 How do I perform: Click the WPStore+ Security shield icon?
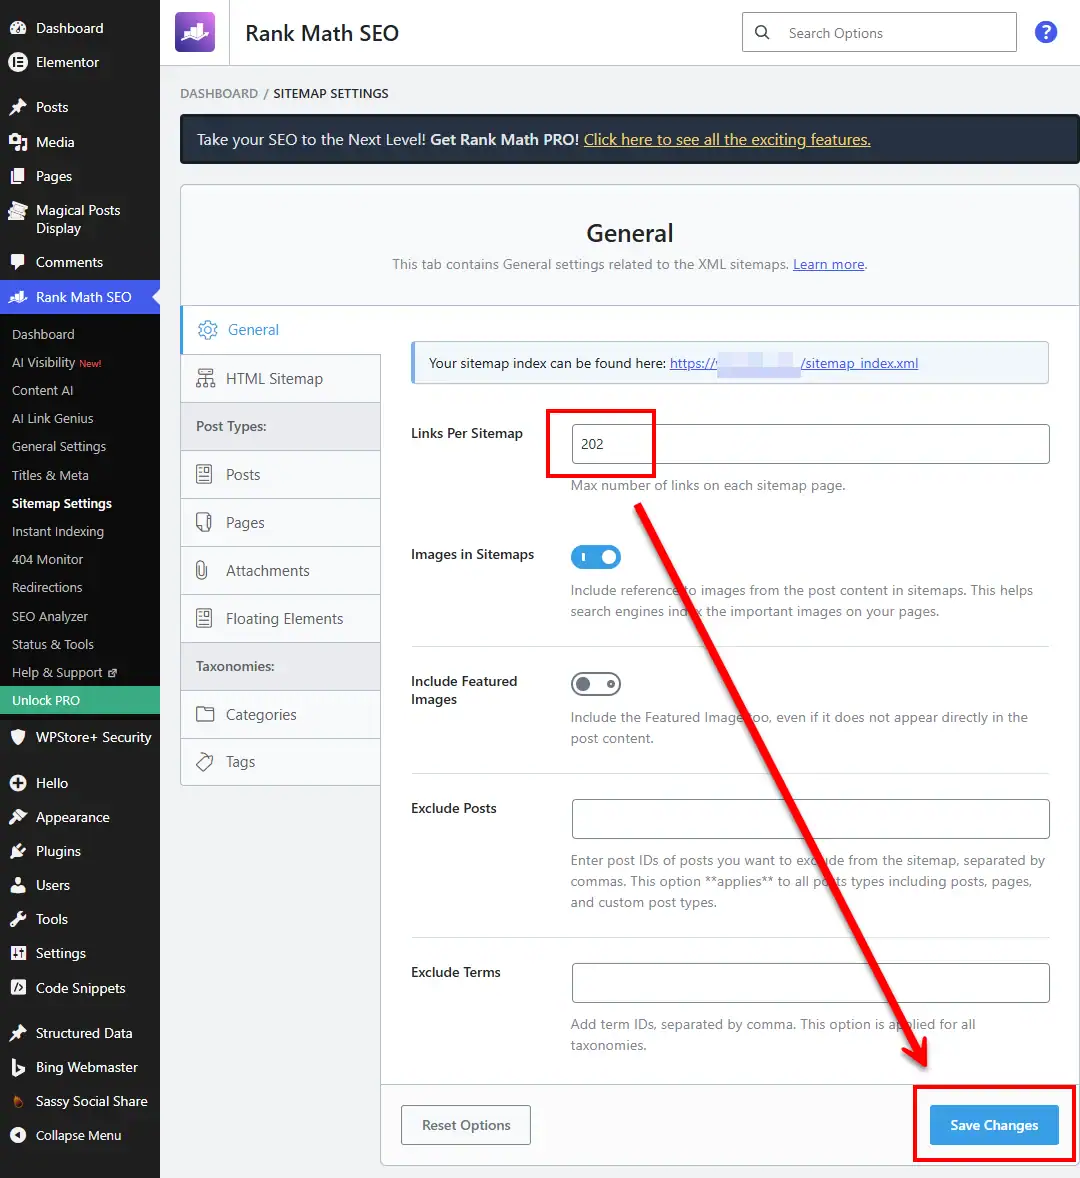pos(18,737)
